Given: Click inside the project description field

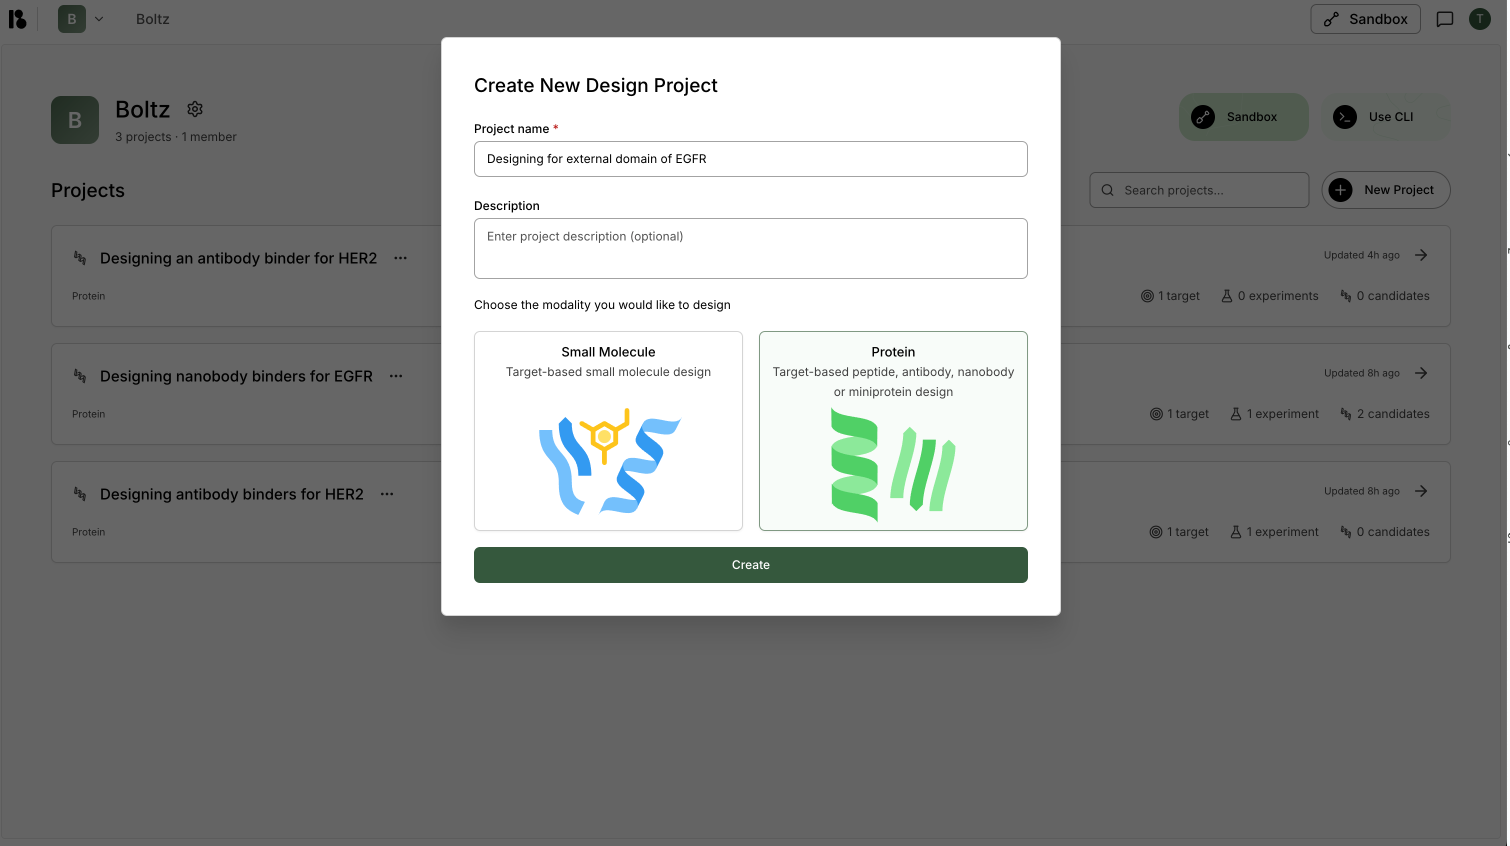Looking at the screenshot, I should pyautogui.click(x=751, y=248).
